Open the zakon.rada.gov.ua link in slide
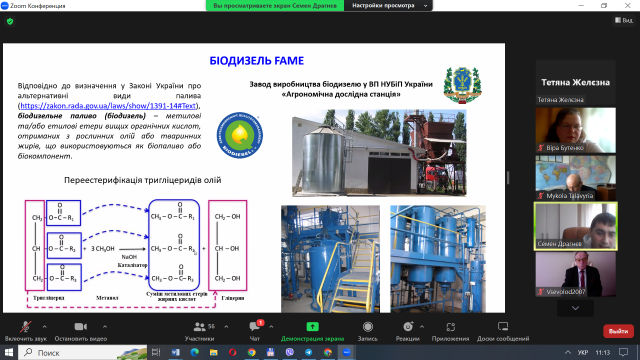 [x=108, y=106]
